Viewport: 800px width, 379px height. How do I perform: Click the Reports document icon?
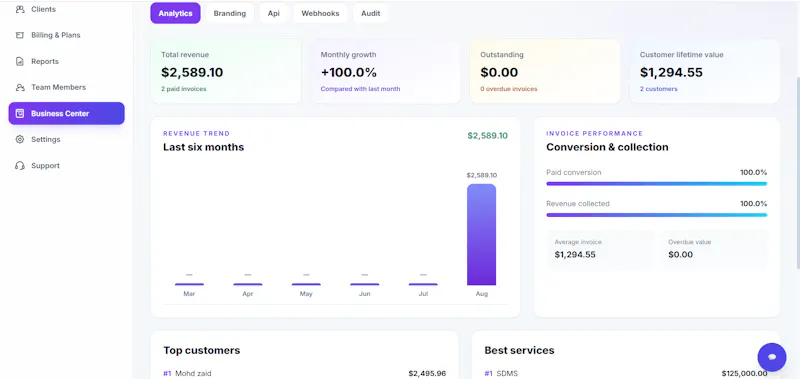(20, 61)
